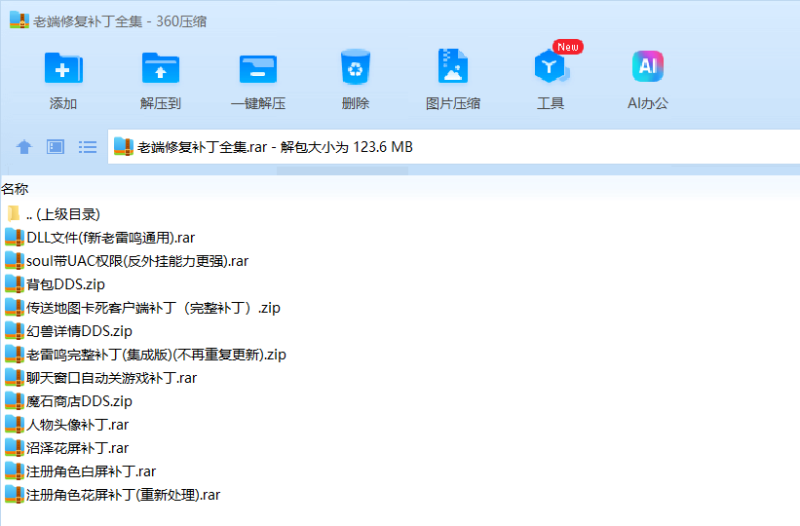800x526 pixels.
Task: Click the archive icon beside 人物头像补丁.rar
Action: (14, 424)
